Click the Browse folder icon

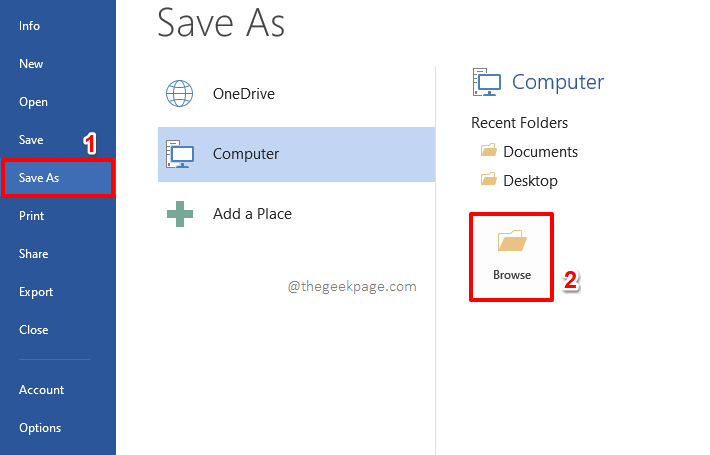coord(512,240)
